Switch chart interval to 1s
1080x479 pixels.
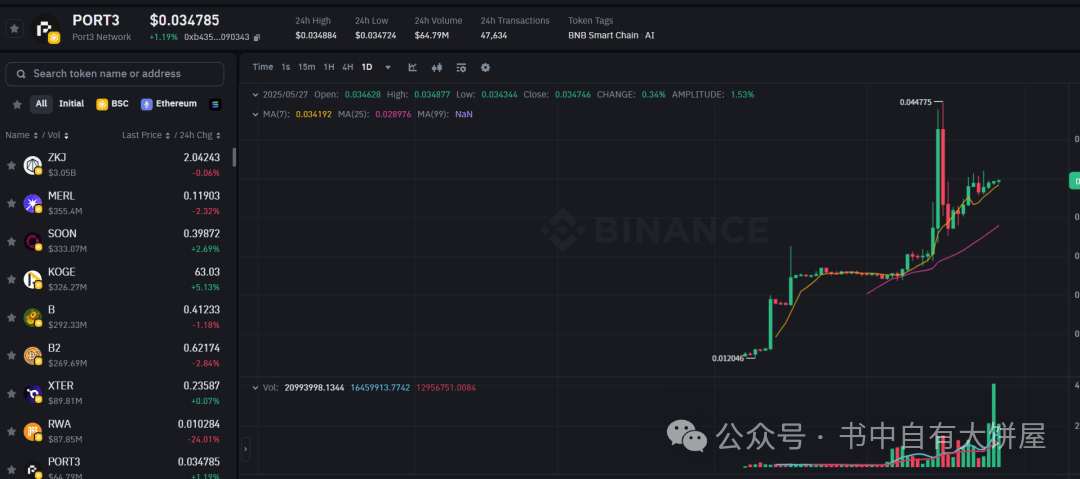click(286, 67)
